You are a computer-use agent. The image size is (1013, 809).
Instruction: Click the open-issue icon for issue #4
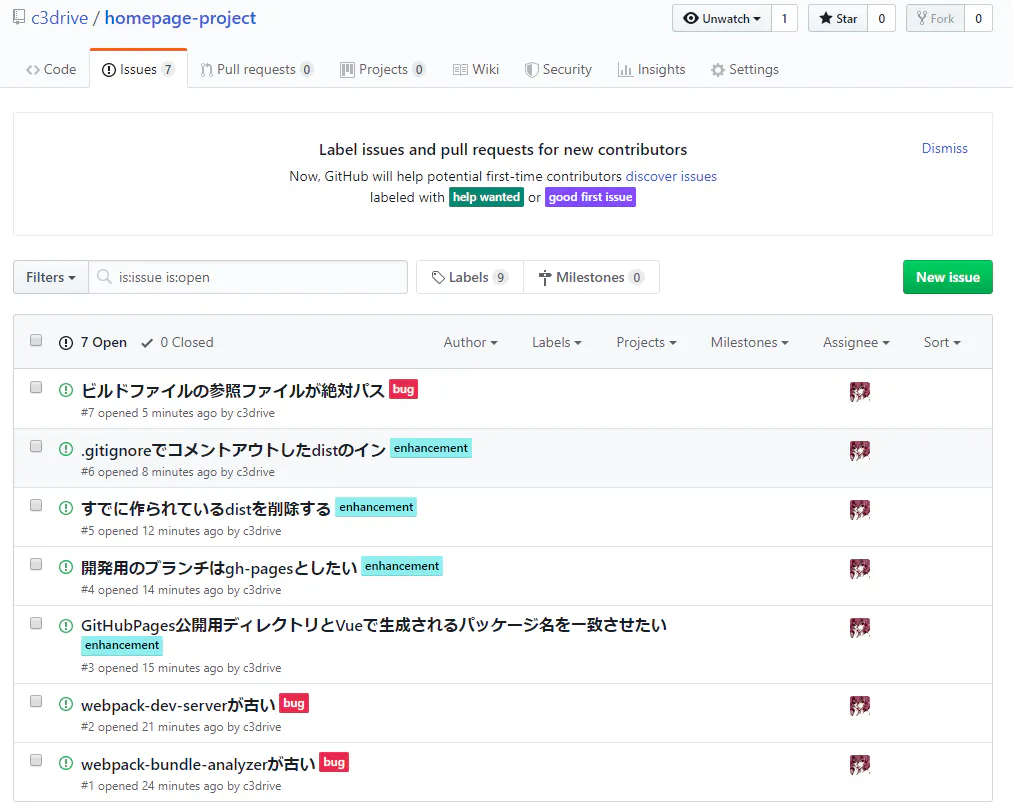click(x=66, y=567)
